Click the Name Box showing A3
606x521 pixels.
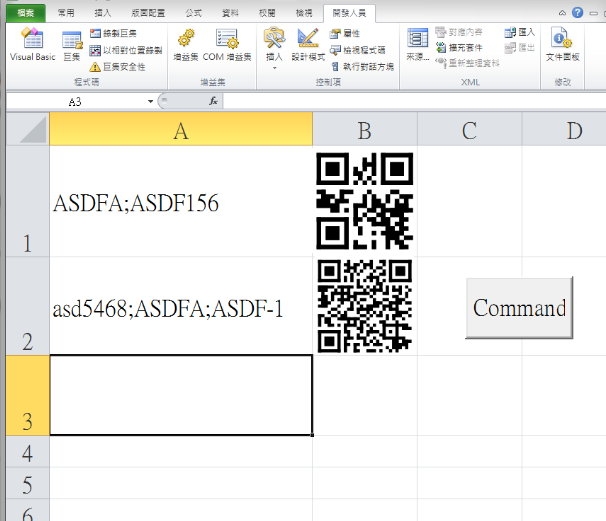[75, 102]
